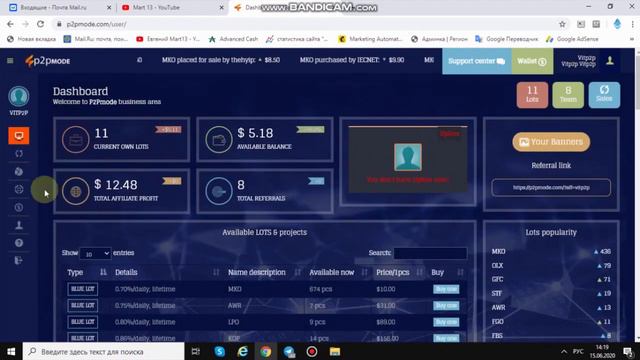Open the notification center icon

[x=628, y=351]
